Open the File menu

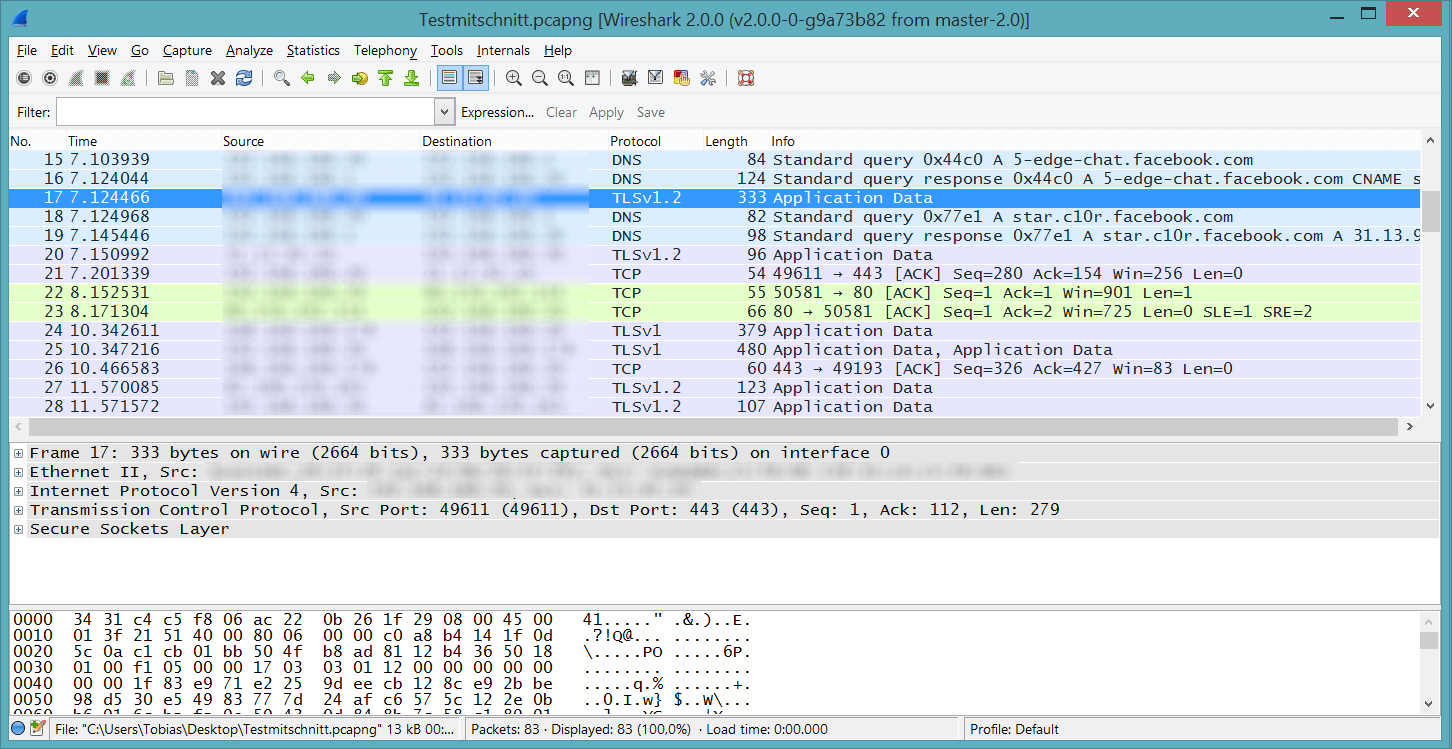click(27, 50)
